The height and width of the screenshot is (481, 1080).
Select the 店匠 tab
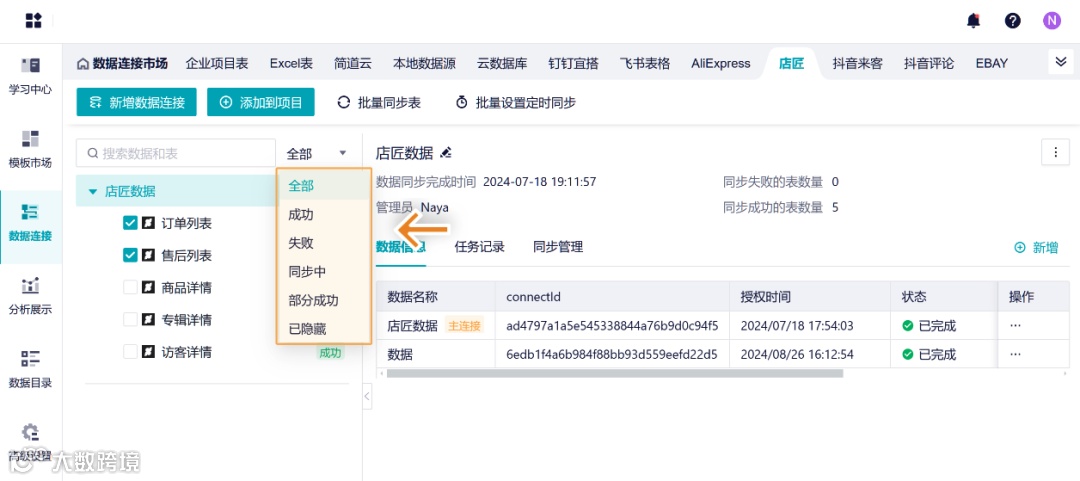click(x=791, y=63)
